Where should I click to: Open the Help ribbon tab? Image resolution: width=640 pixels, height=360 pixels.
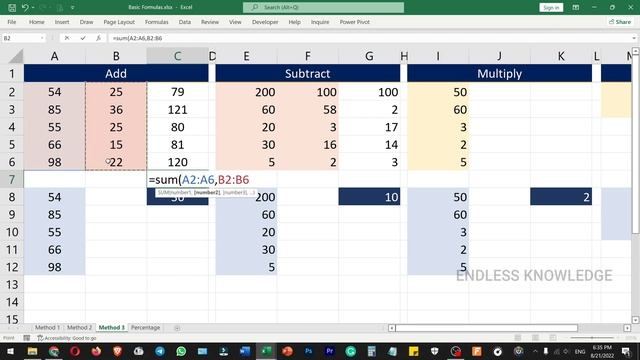pos(294,22)
